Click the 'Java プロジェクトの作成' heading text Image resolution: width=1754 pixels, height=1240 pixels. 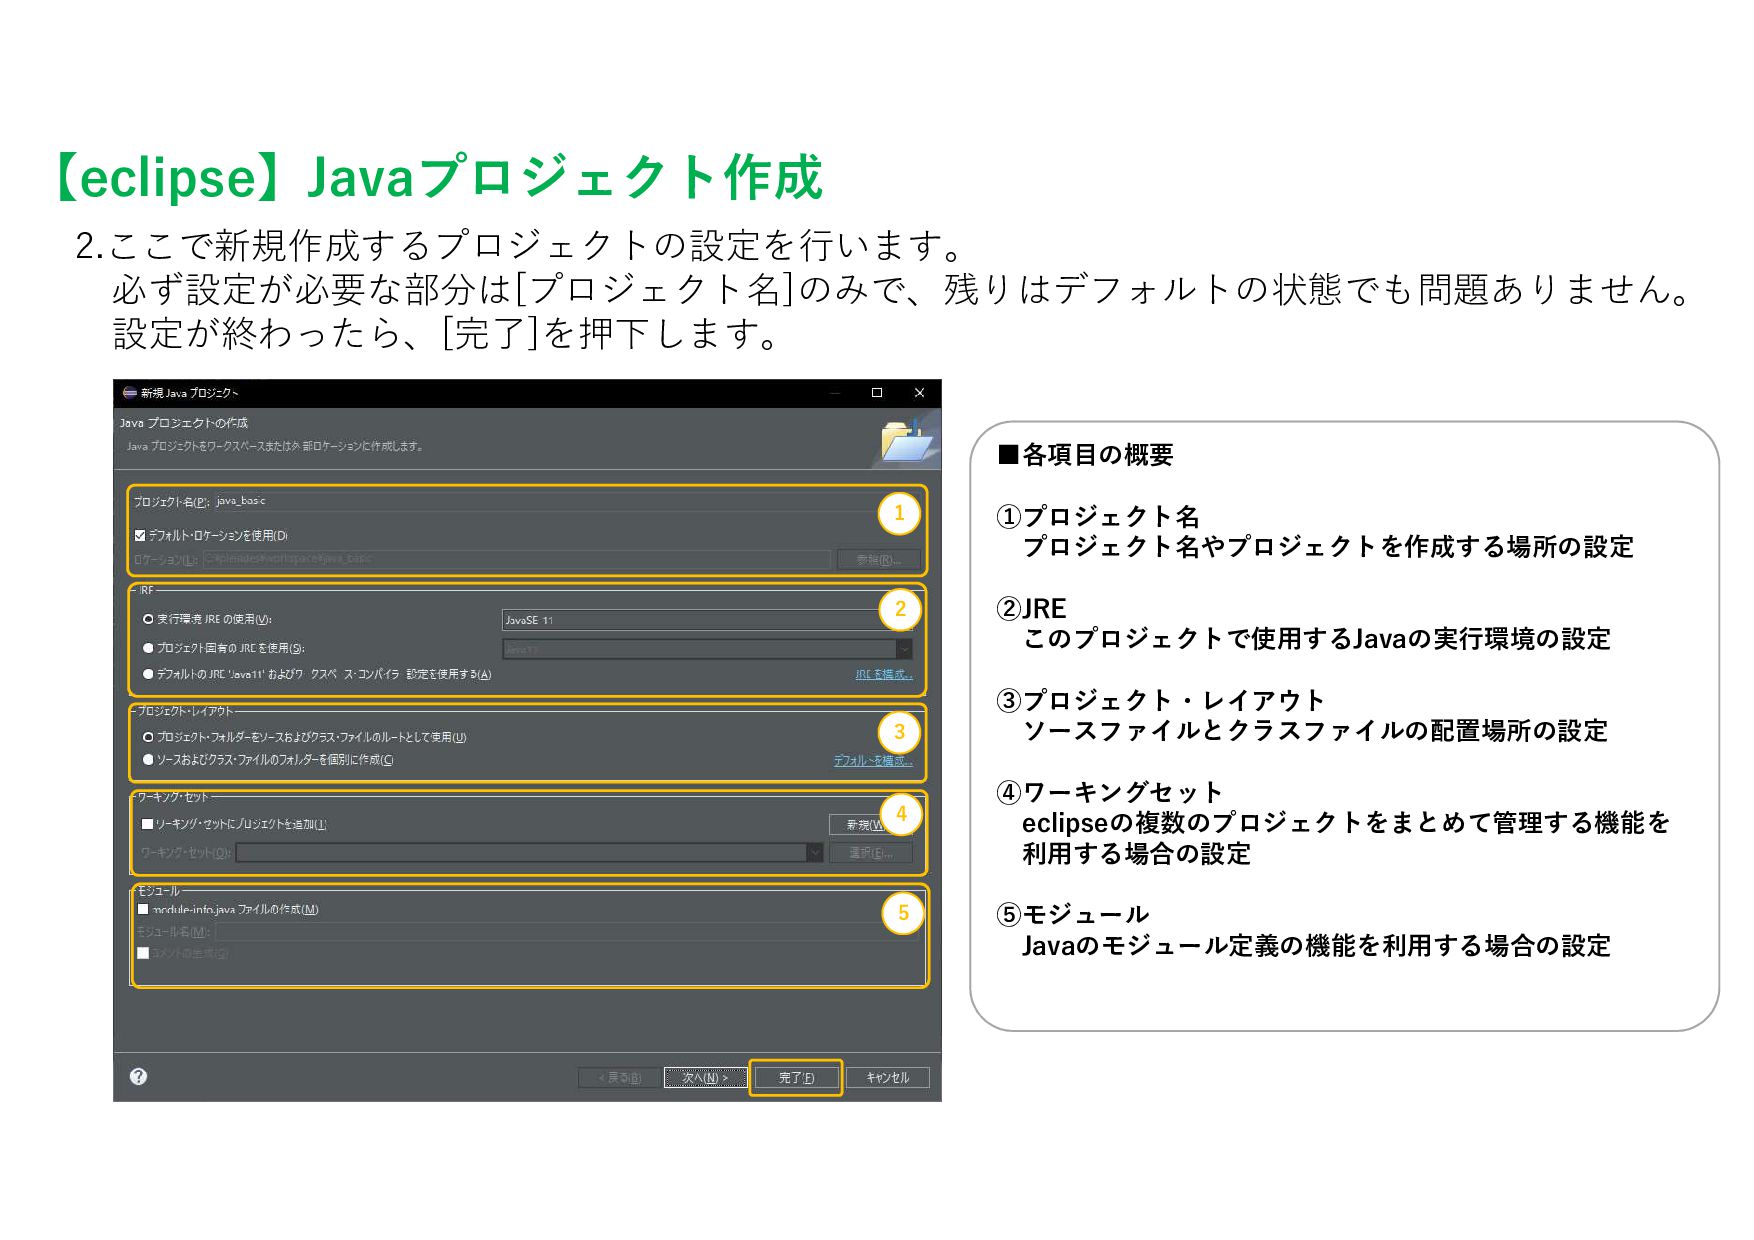click(x=184, y=423)
